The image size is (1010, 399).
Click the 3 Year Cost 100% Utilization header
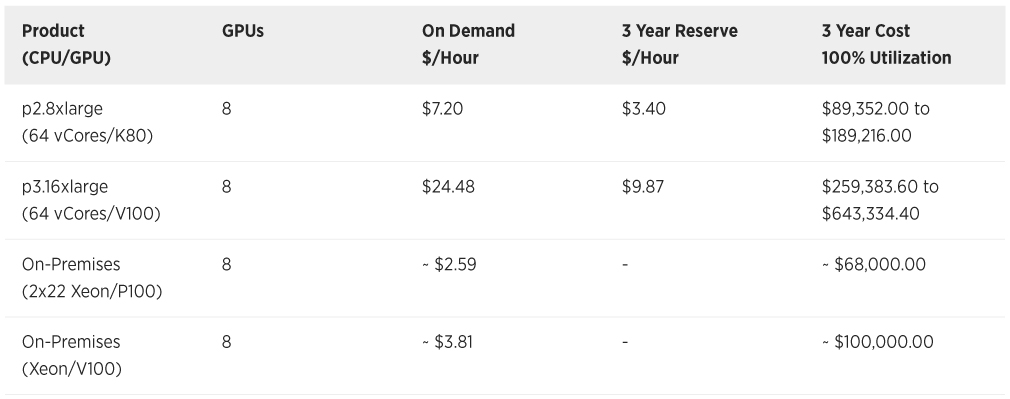click(x=886, y=44)
